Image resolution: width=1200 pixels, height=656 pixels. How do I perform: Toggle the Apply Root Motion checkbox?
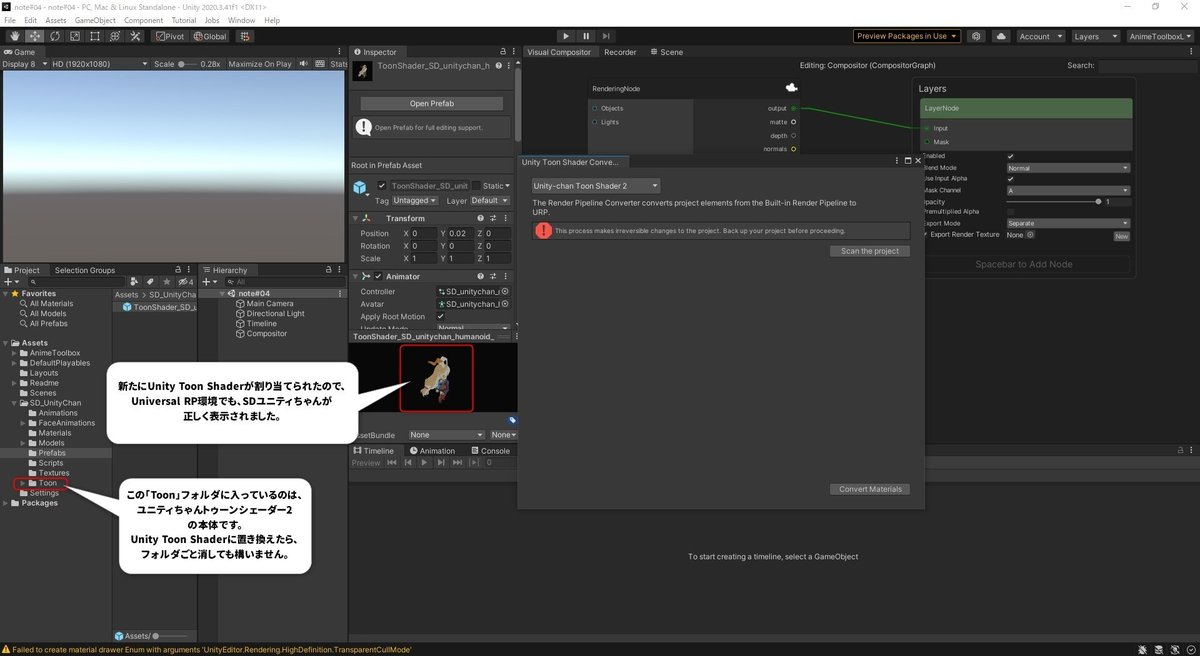tap(441, 317)
